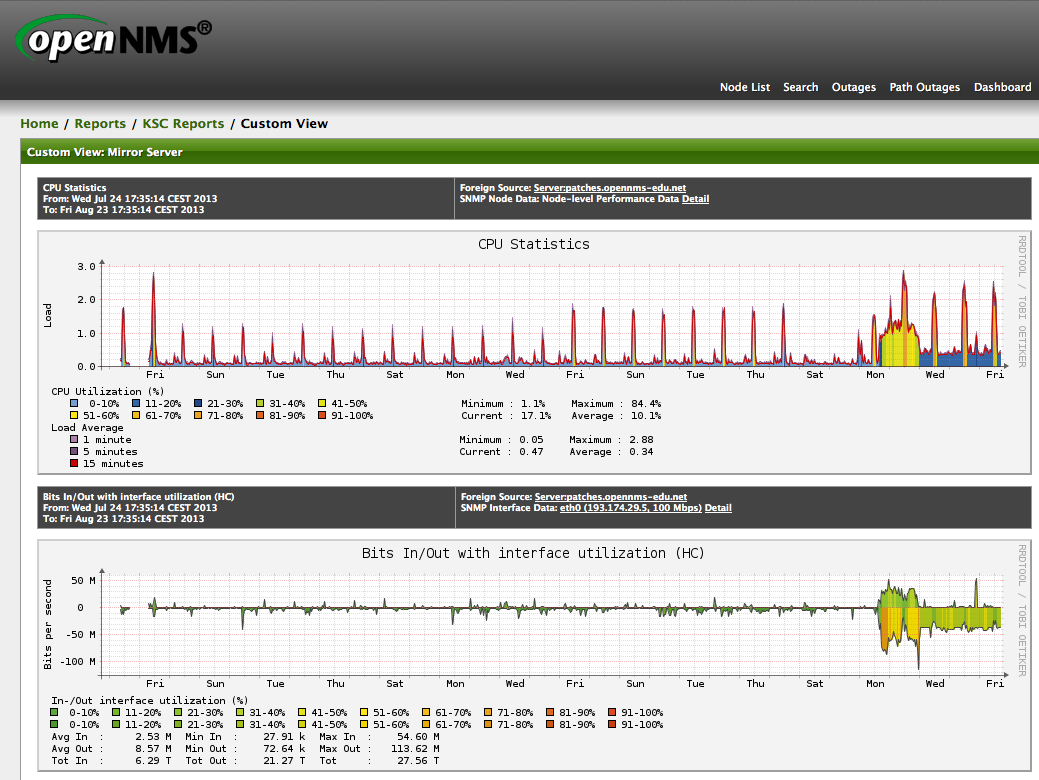
Task: Go to Reports breadcrumb link
Action: click(100, 124)
